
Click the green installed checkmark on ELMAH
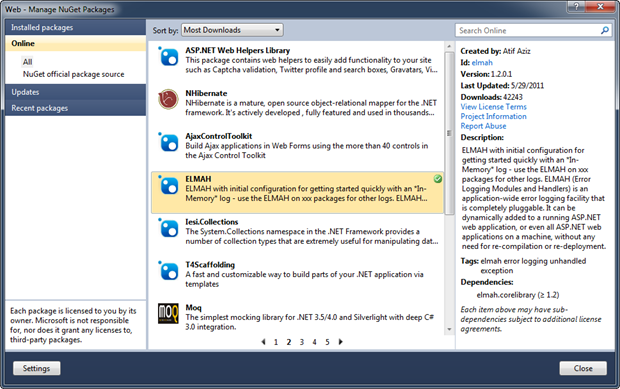pos(437,179)
